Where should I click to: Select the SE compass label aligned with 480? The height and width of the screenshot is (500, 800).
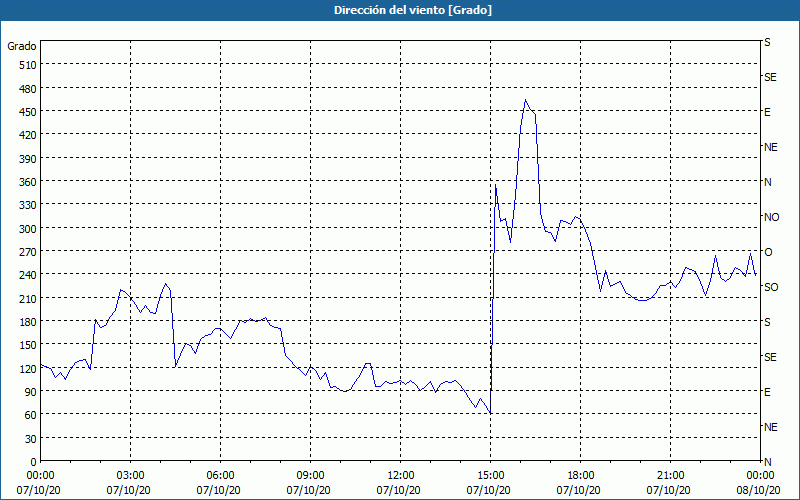pos(770,77)
